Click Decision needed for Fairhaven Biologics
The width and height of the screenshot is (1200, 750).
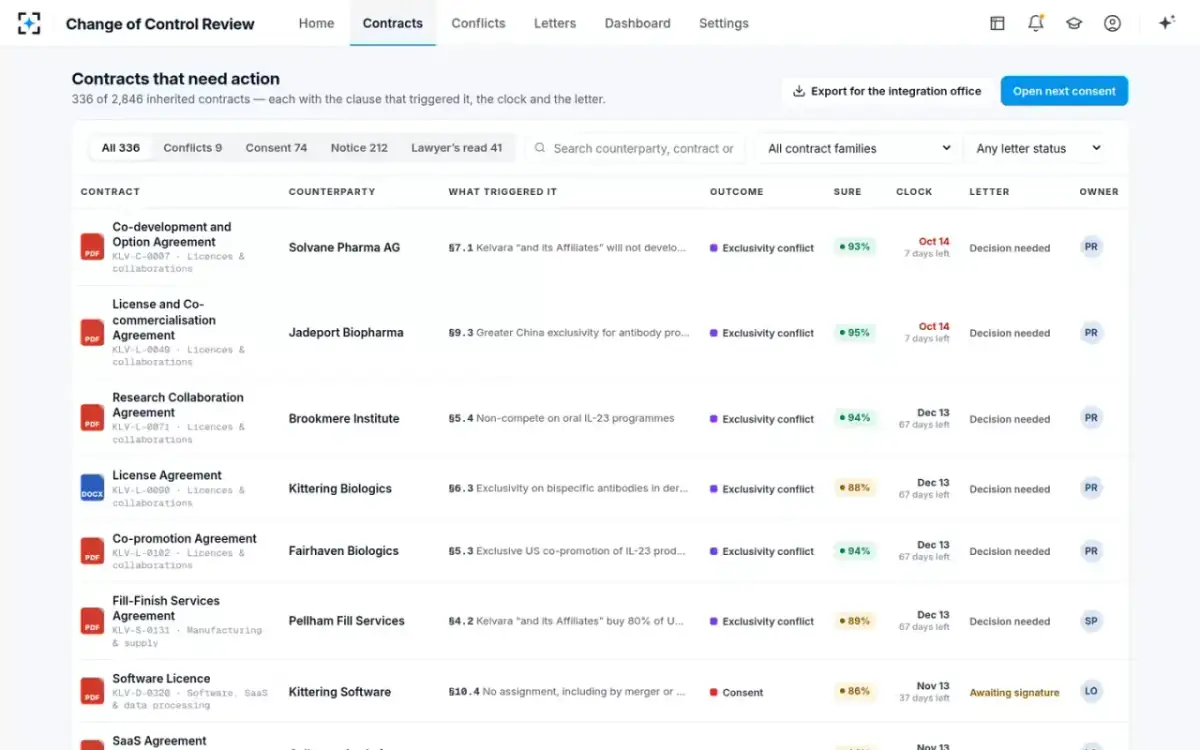coord(1010,551)
